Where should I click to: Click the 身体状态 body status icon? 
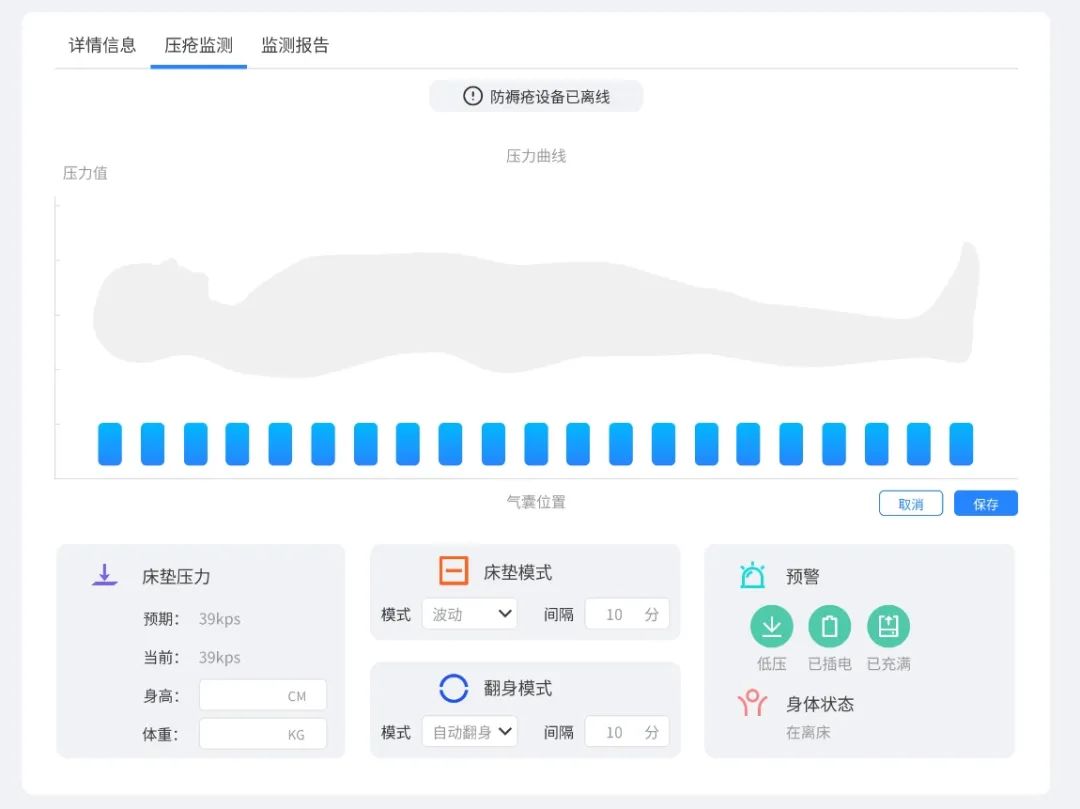[752, 704]
